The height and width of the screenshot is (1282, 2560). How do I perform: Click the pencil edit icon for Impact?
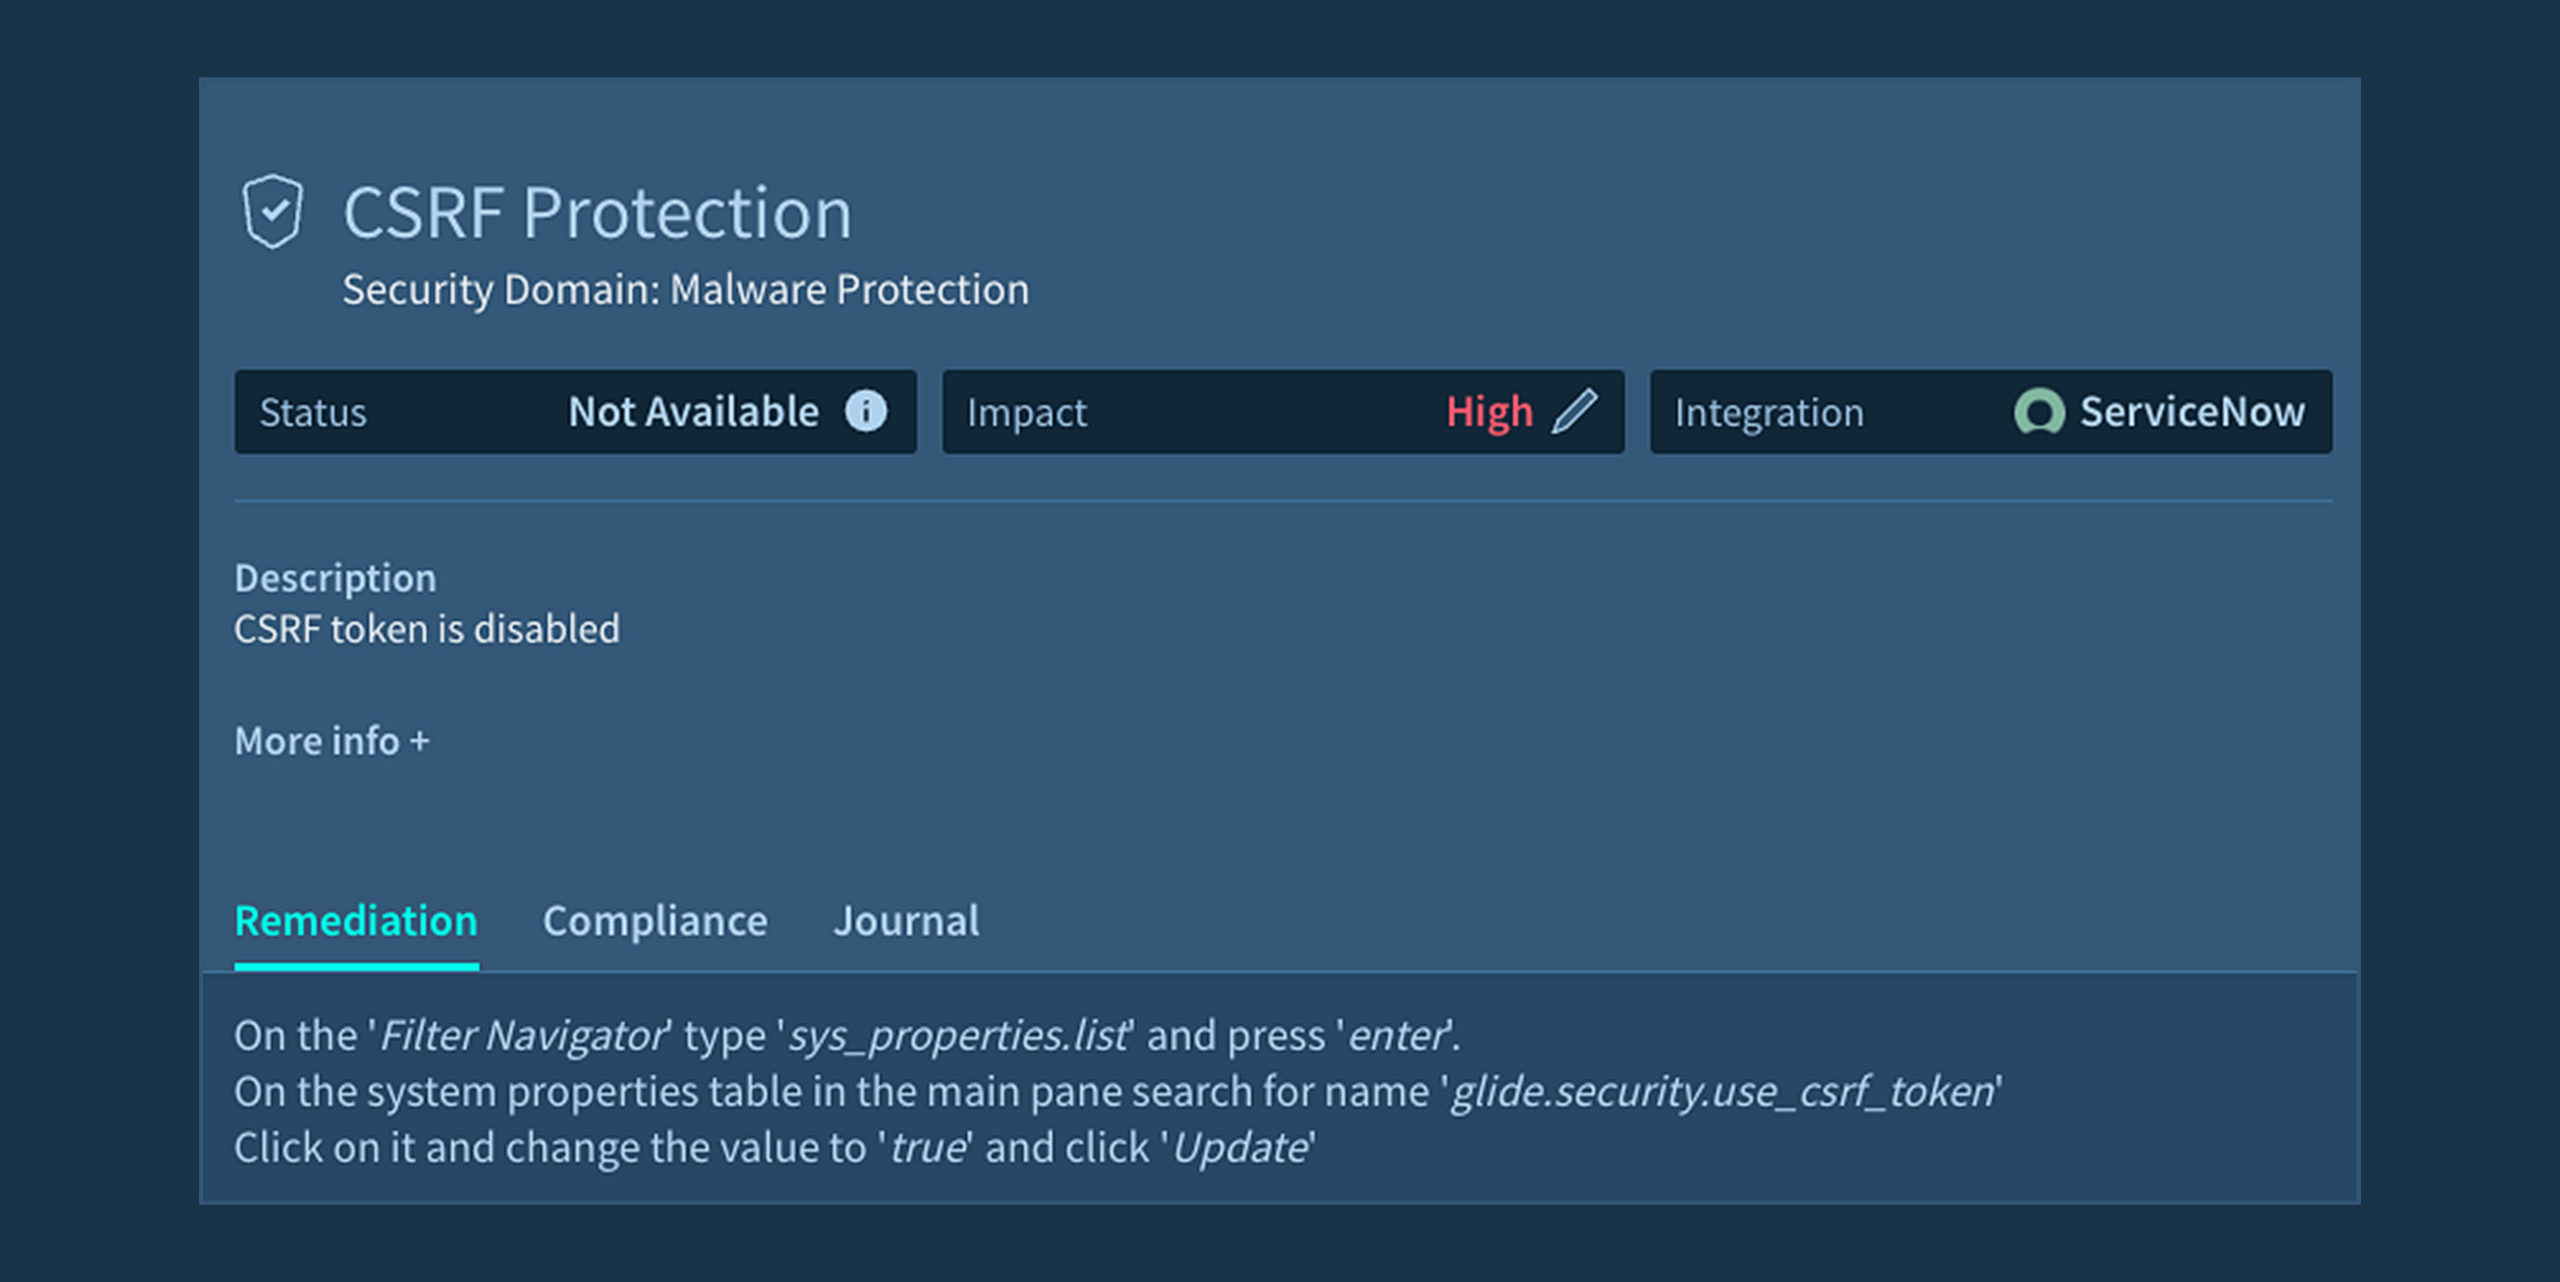coord(1574,411)
